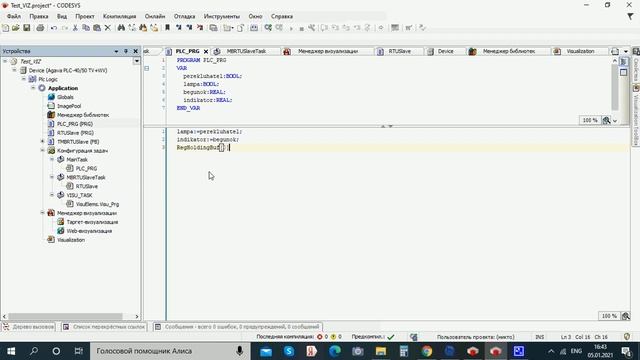Open the Файл menu

pos(14,16)
